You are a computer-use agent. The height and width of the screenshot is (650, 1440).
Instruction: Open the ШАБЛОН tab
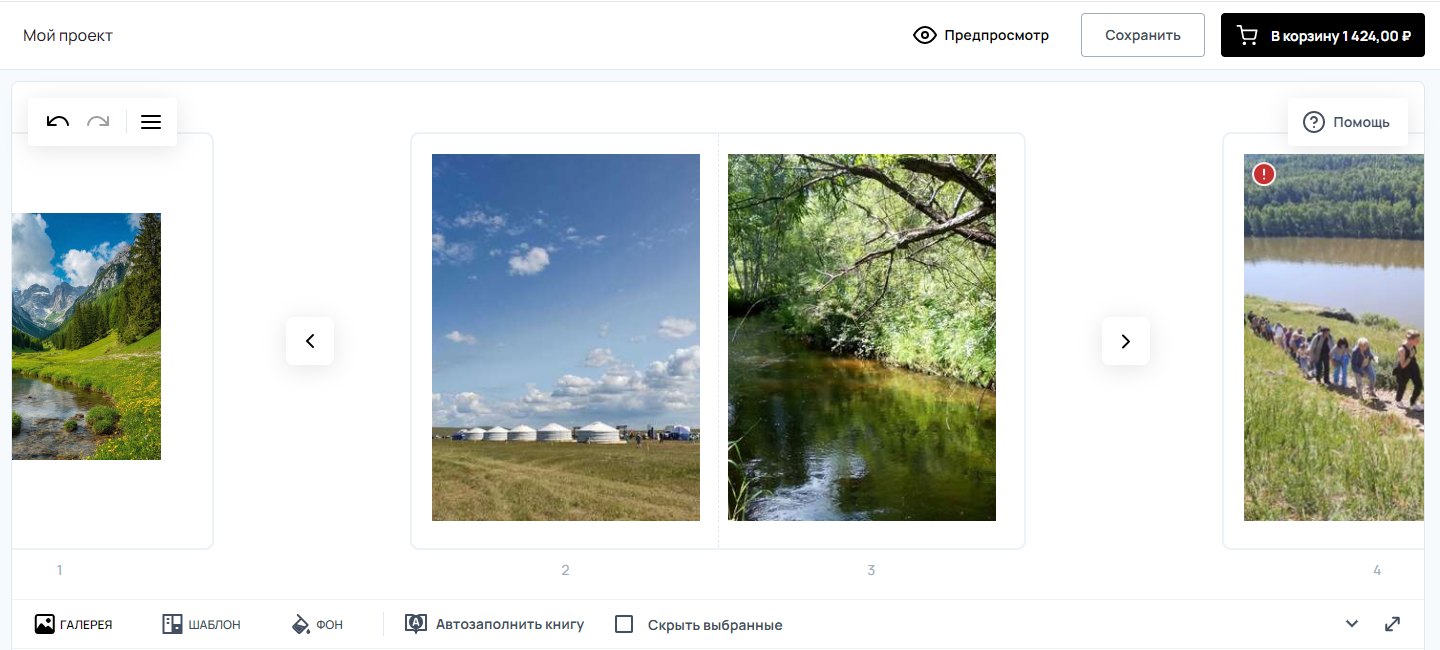pyautogui.click(x=201, y=624)
